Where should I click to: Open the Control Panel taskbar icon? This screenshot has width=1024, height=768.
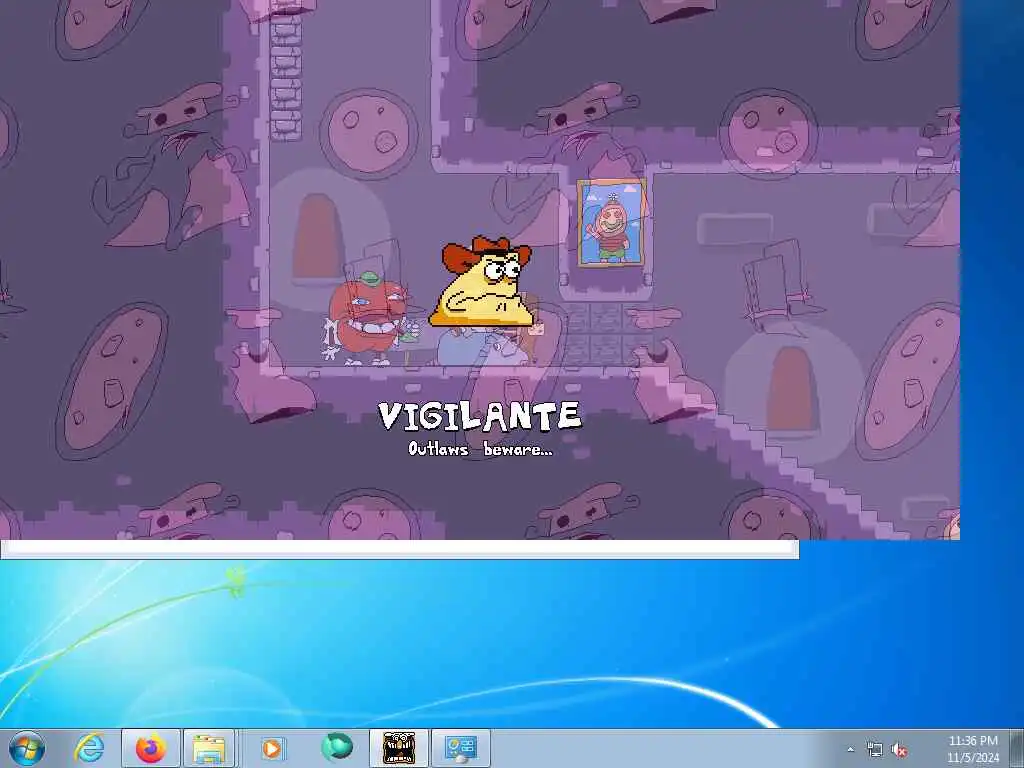tap(461, 748)
